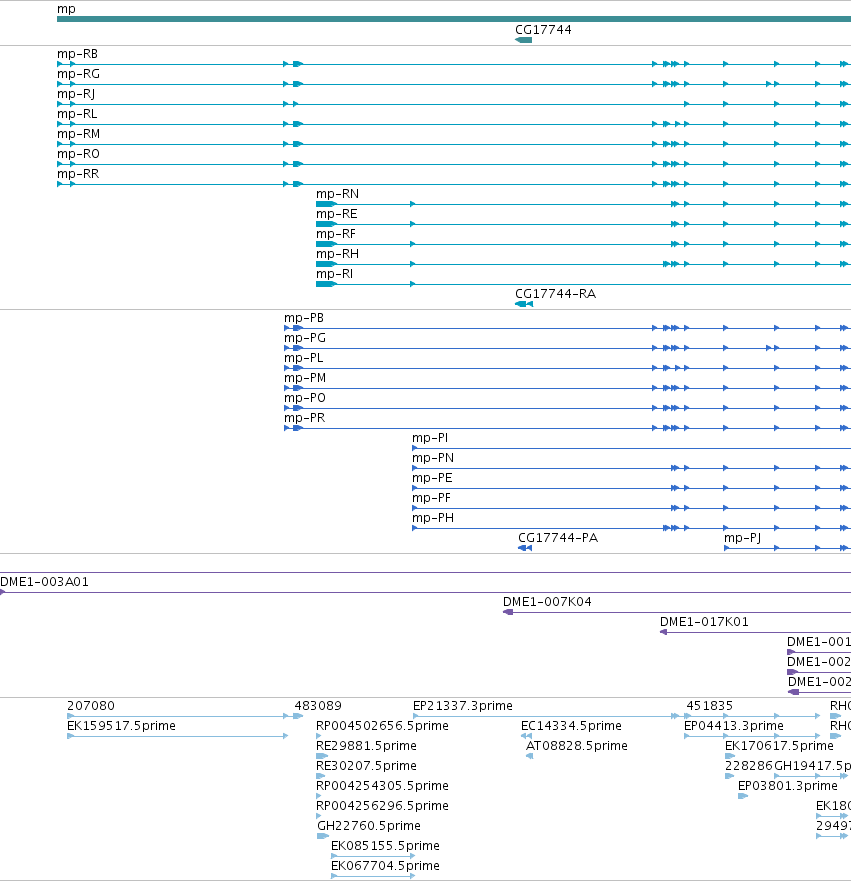Choose the 'RE30207.5prime' EST label
Screen dimensions: 851x881
tap(366, 766)
